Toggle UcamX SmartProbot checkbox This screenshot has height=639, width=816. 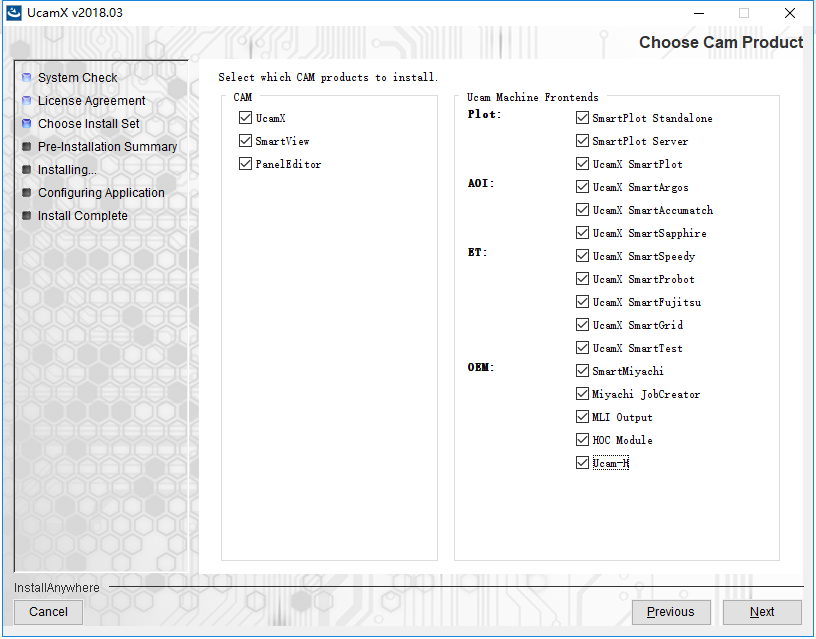click(582, 278)
